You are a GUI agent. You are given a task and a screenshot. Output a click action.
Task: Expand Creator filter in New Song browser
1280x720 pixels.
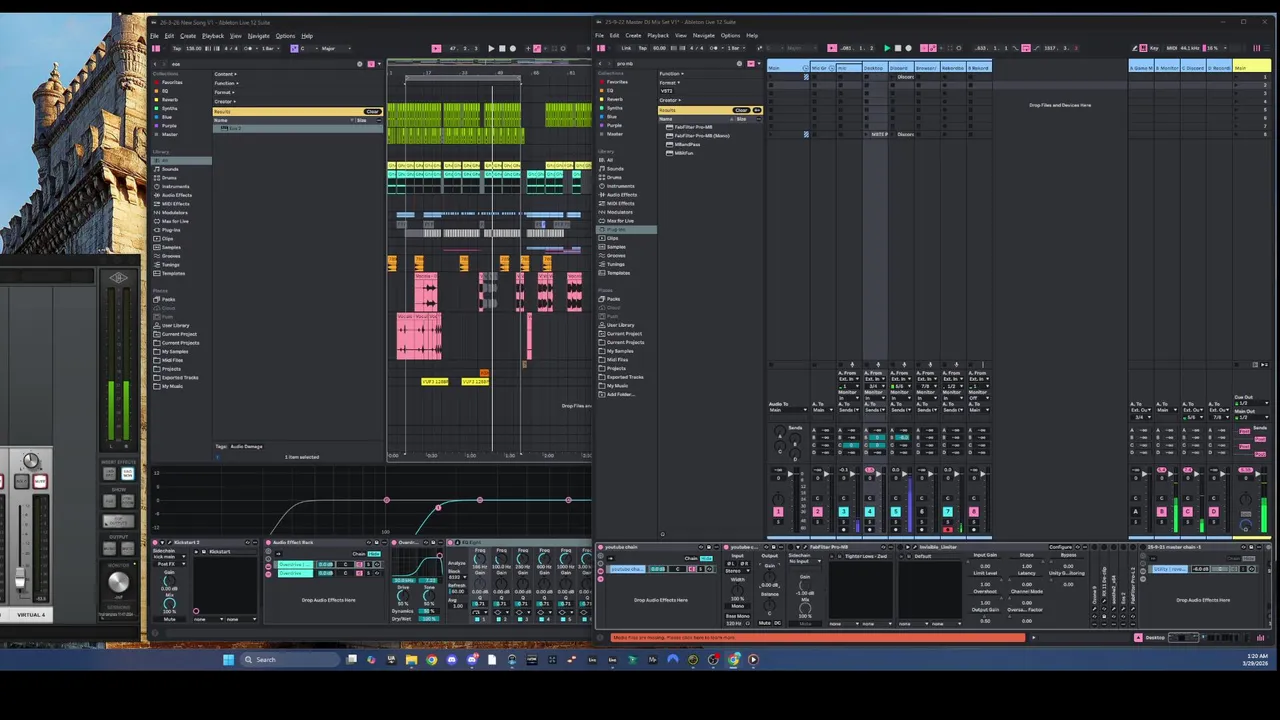[225, 101]
